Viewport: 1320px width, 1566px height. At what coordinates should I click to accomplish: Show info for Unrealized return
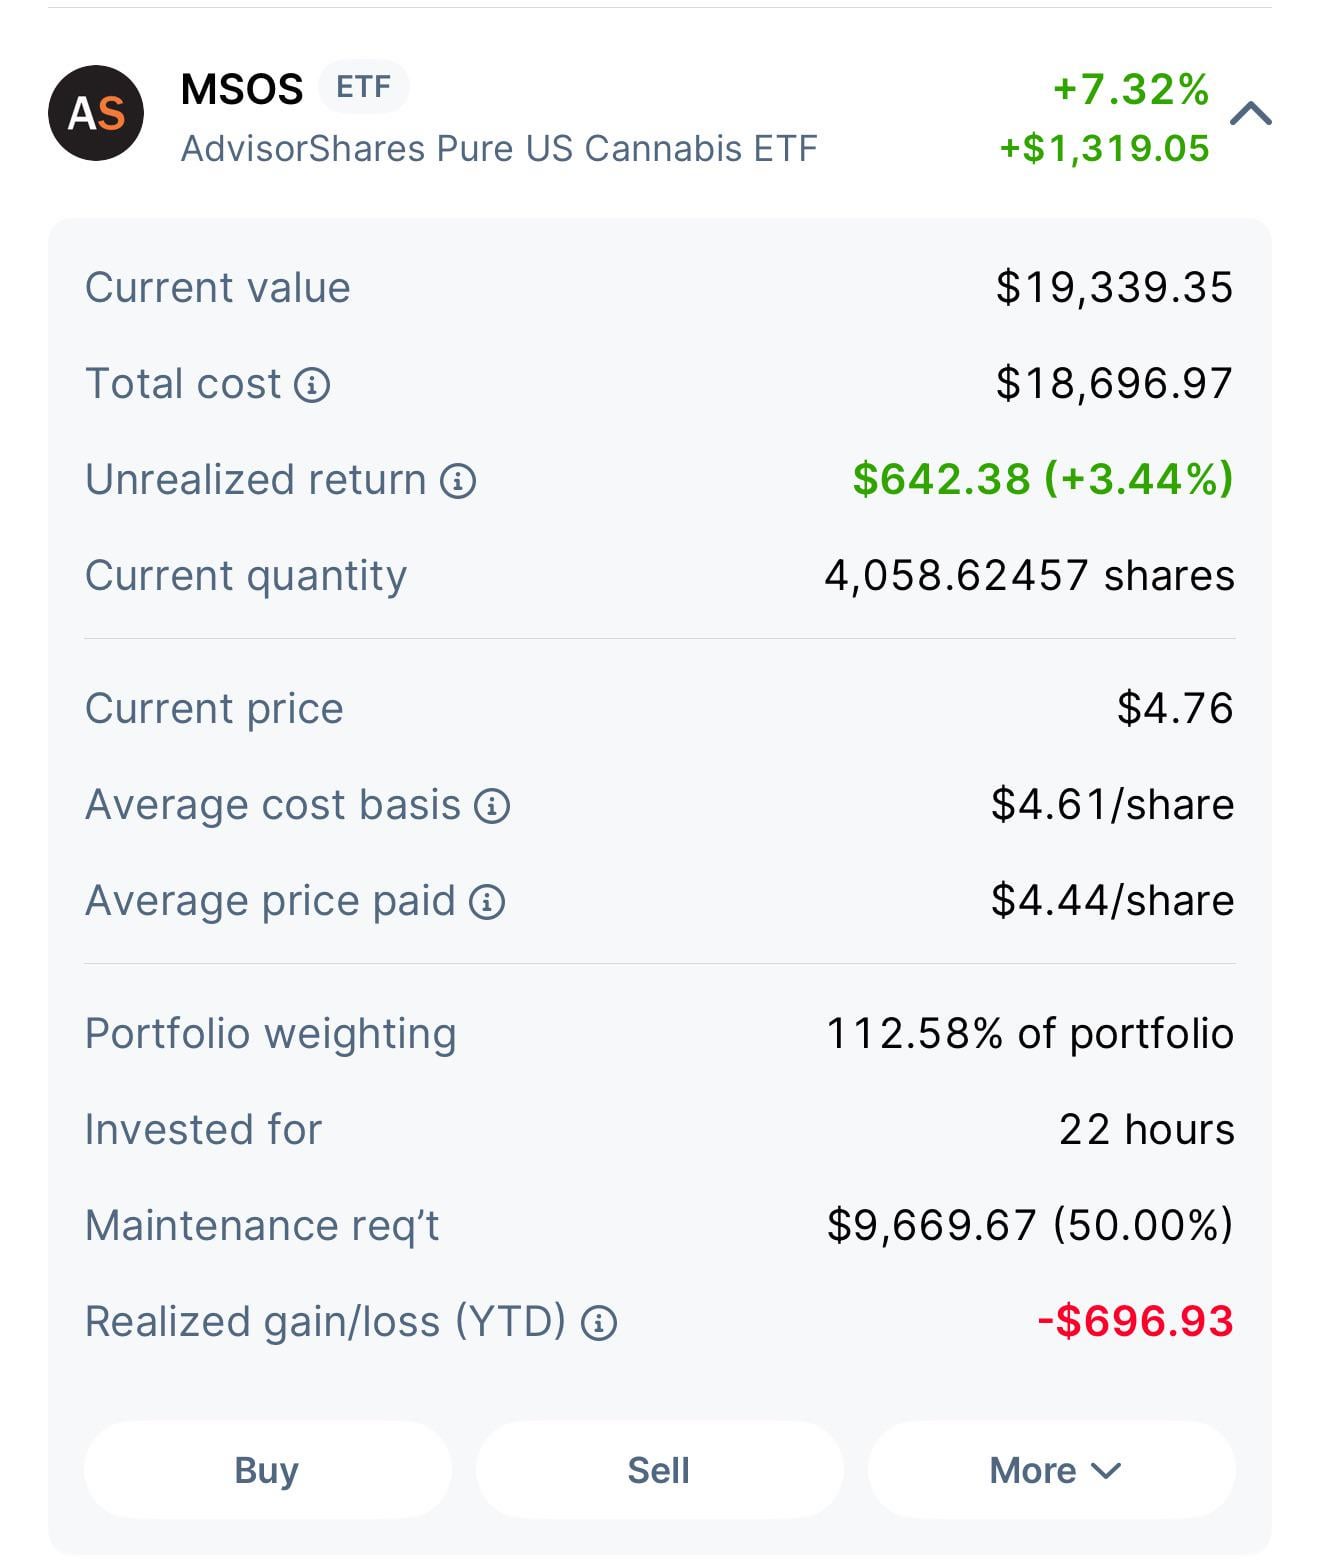pyautogui.click(x=458, y=481)
